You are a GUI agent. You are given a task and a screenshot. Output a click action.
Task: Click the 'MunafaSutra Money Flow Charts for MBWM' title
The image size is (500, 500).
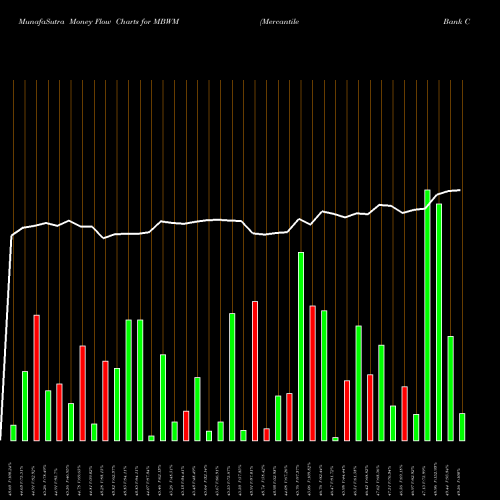click(x=99, y=22)
